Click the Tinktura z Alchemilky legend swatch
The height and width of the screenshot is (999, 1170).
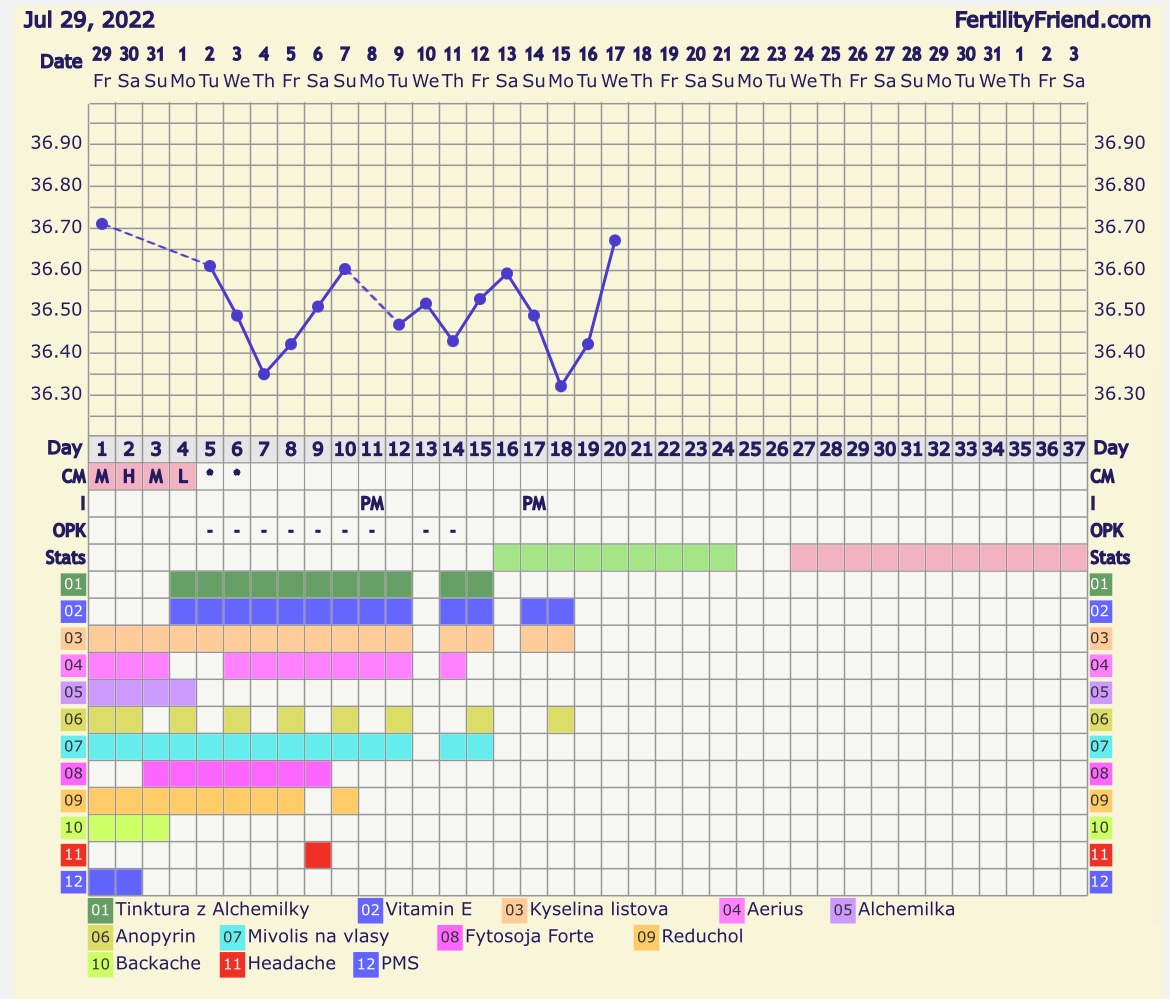tap(101, 910)
